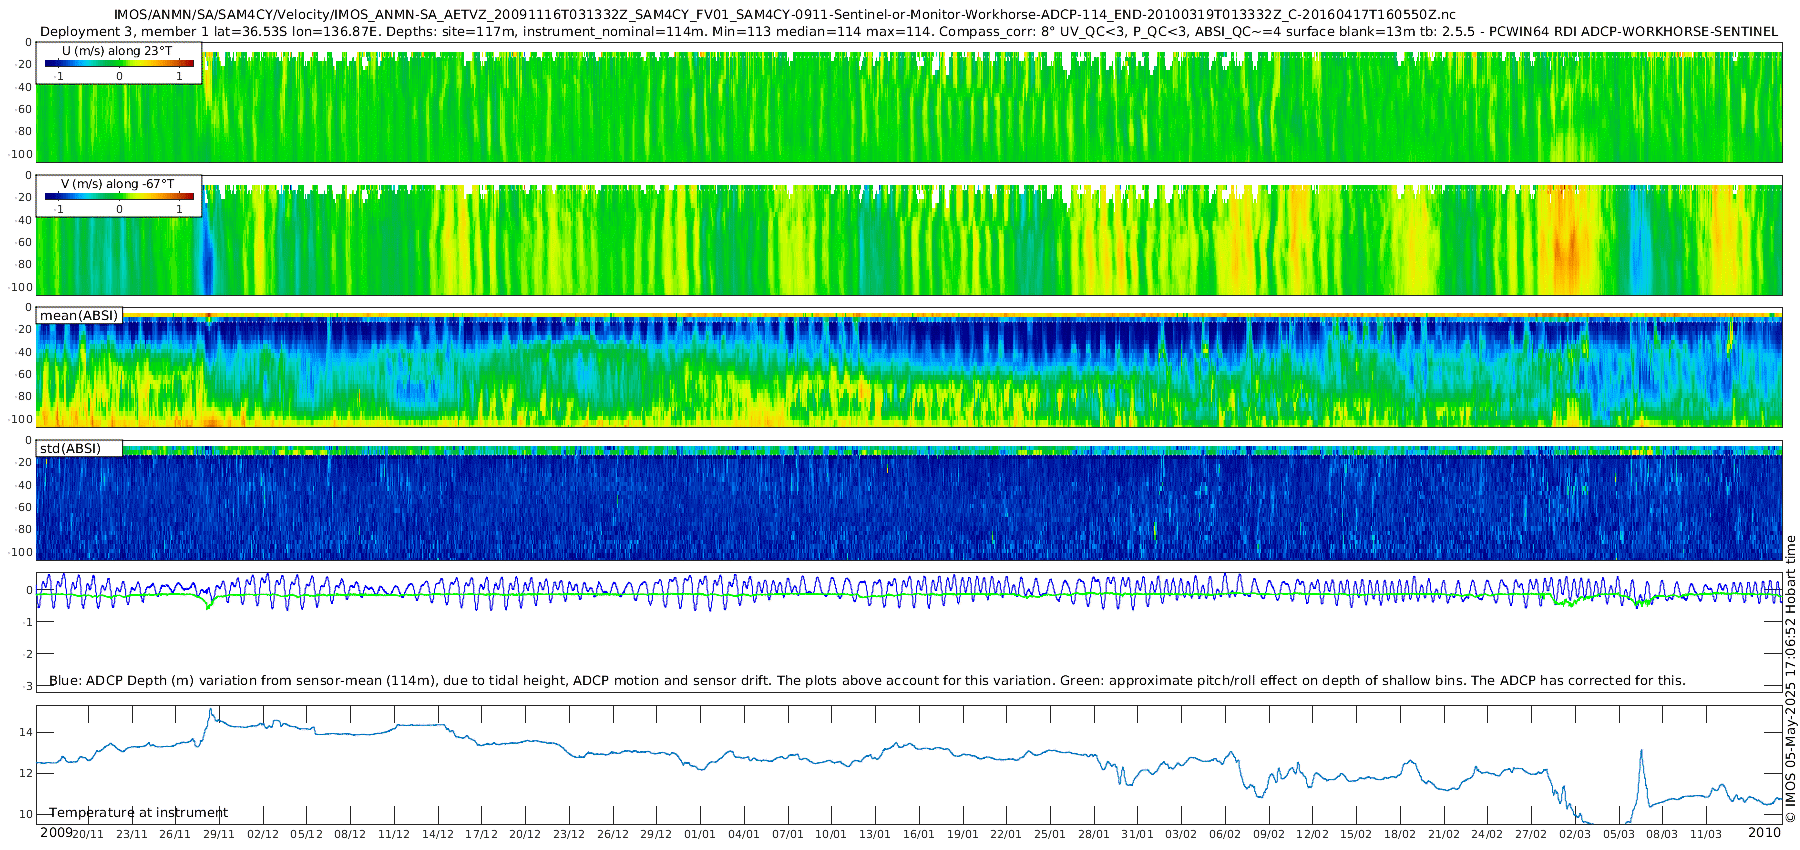Click the IMOS copyright timestamp on right edge
This screenshot has height=850, width=1800.
tap(1791, 679)
